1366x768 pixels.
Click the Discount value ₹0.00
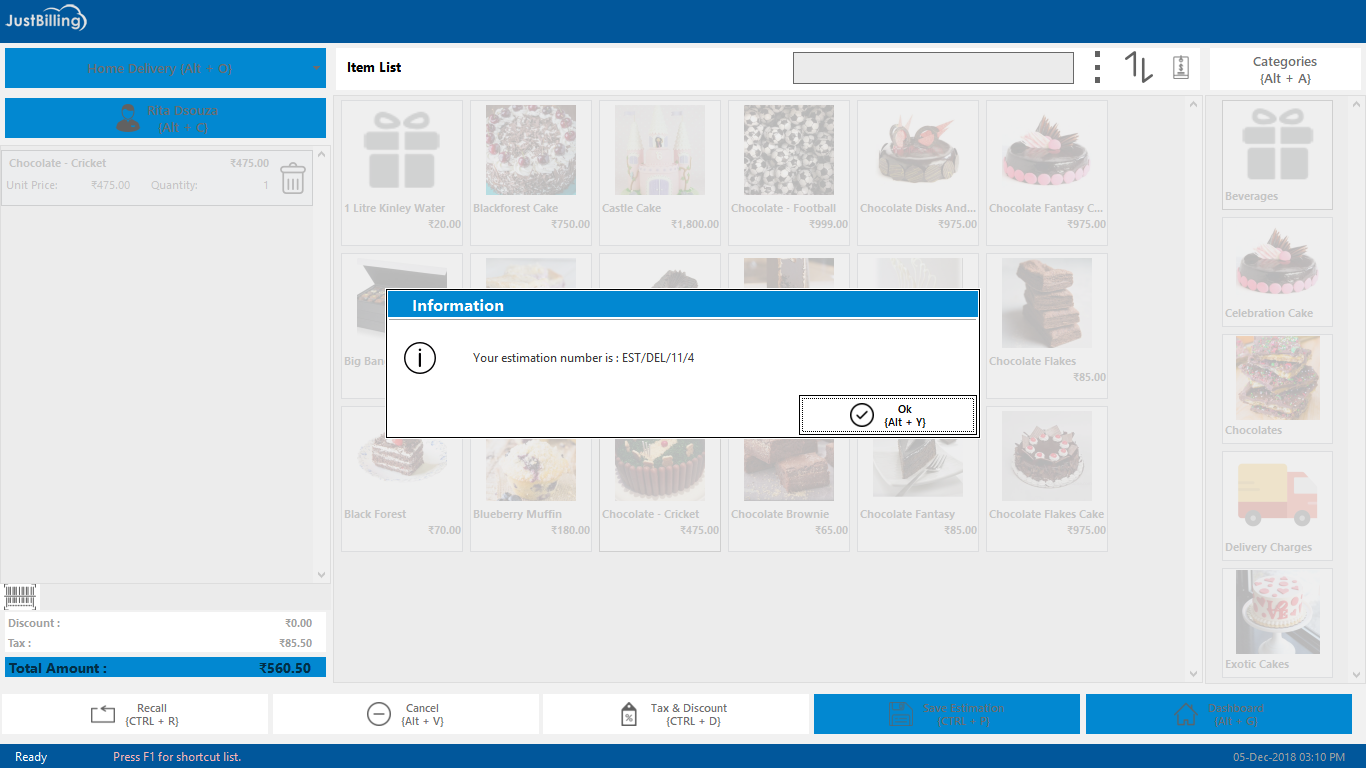(x=298, y=623)
